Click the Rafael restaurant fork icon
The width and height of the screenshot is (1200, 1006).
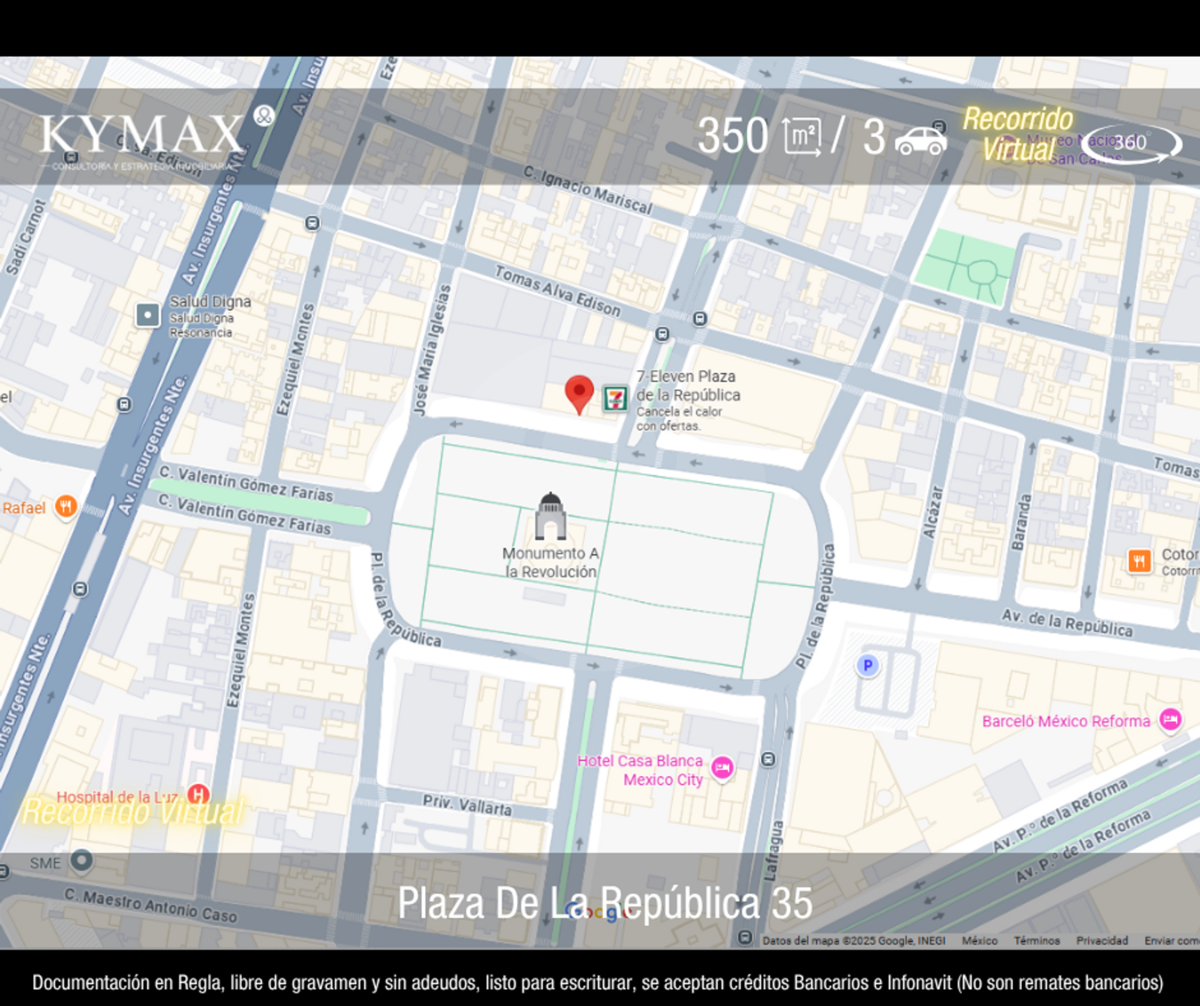pyautogui.click(x=66, y=507)
